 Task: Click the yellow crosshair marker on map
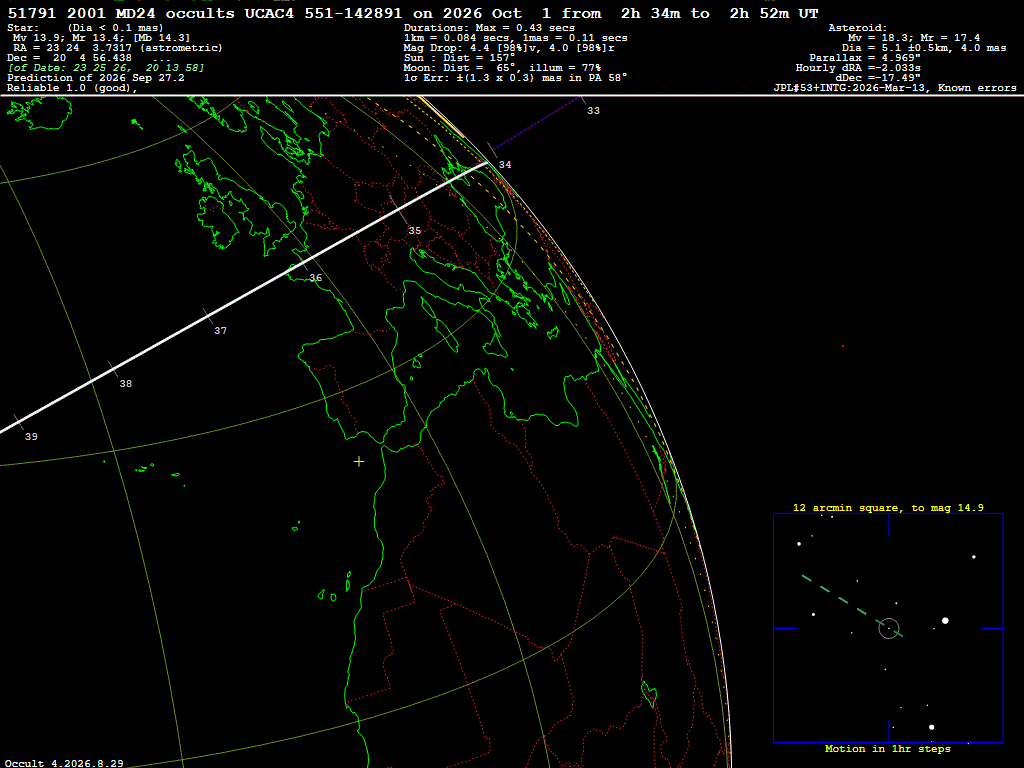click(359, 462)
